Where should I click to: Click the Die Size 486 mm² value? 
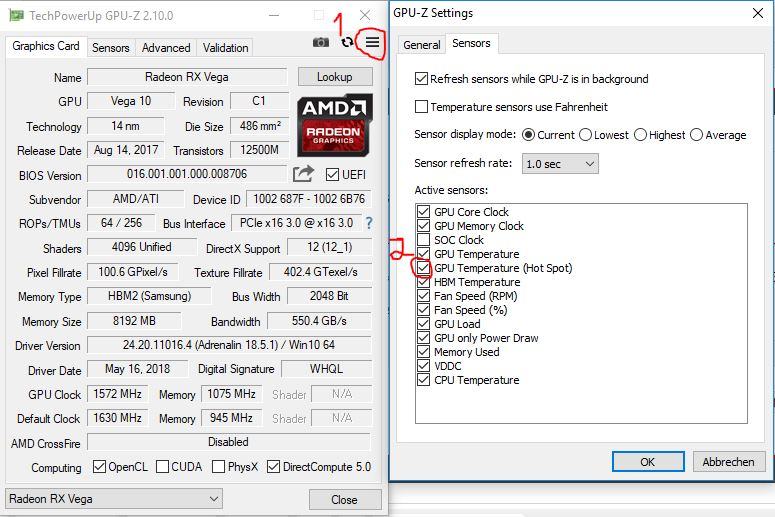[x=260, y=126]
